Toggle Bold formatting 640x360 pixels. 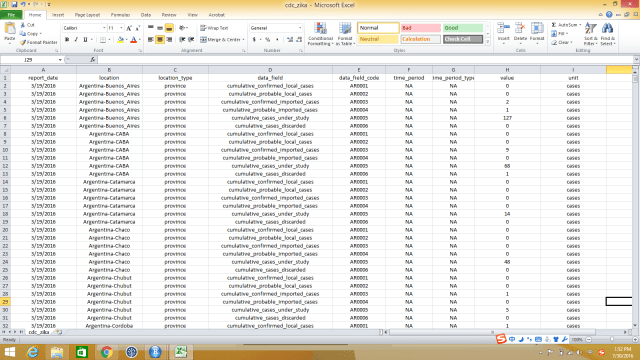coord(67,40)
